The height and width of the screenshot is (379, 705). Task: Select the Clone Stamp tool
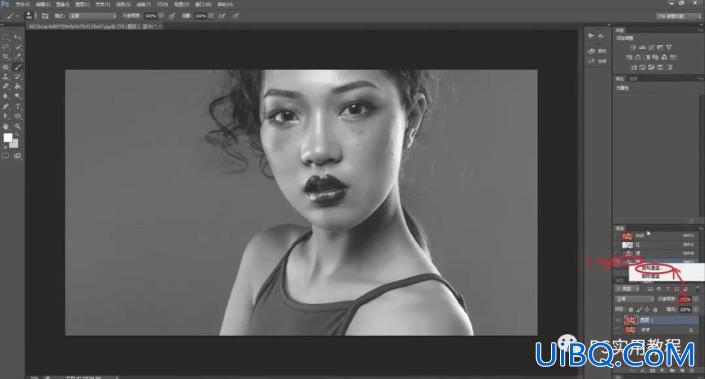tap(5, 76)
